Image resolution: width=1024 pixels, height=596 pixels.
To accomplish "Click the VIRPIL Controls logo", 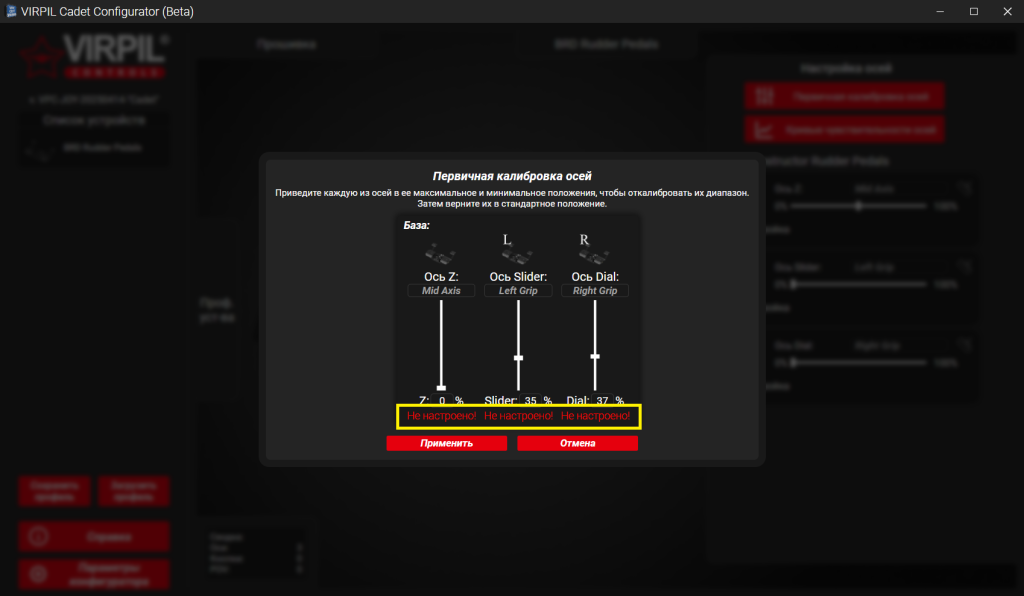I will pos(94,57).
